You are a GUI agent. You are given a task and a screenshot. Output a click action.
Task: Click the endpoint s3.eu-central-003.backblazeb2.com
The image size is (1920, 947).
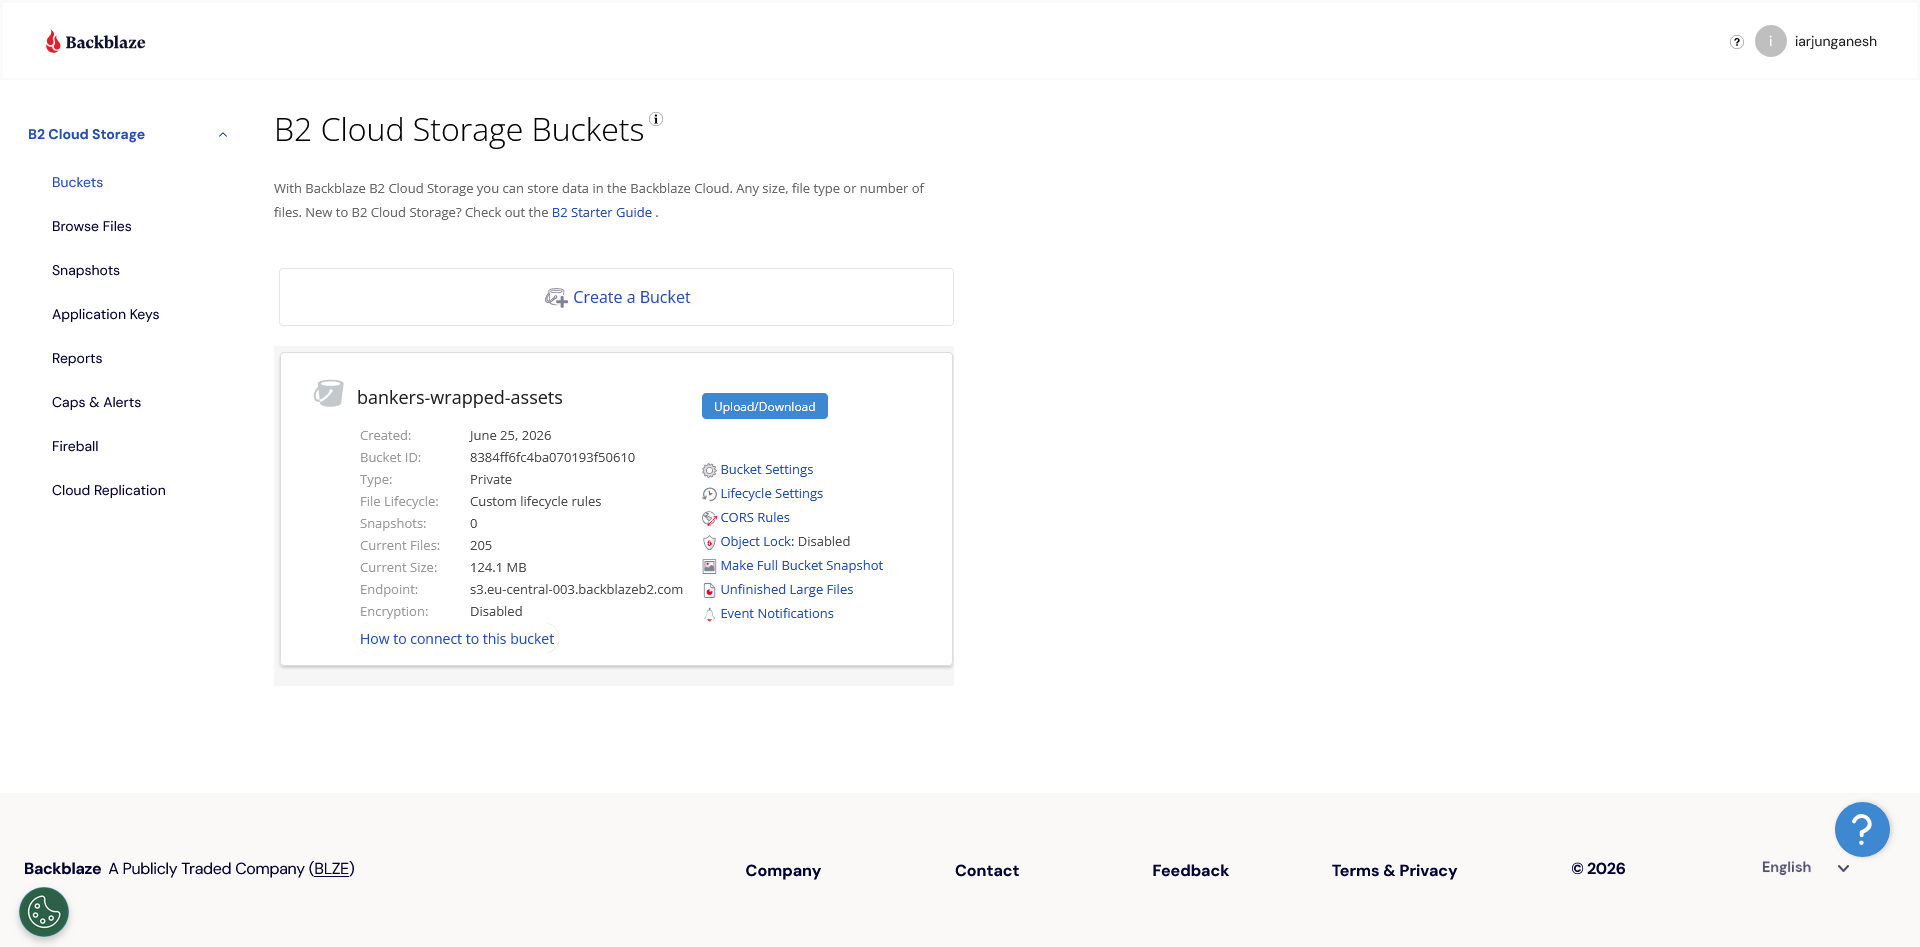pyautogui.click(x=577, y=589)
